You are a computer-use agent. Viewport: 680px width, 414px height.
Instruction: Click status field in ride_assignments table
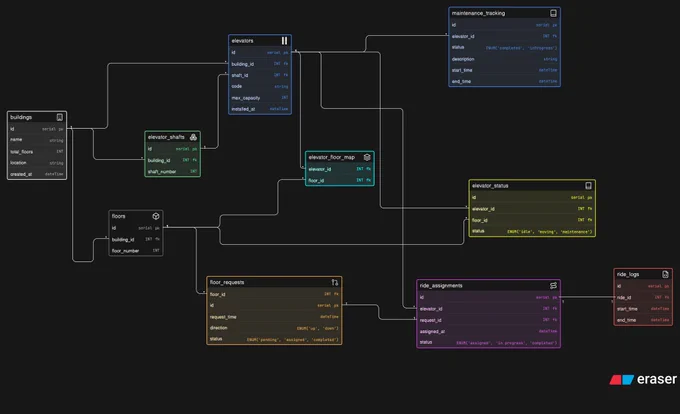click(x=488, y=342)
